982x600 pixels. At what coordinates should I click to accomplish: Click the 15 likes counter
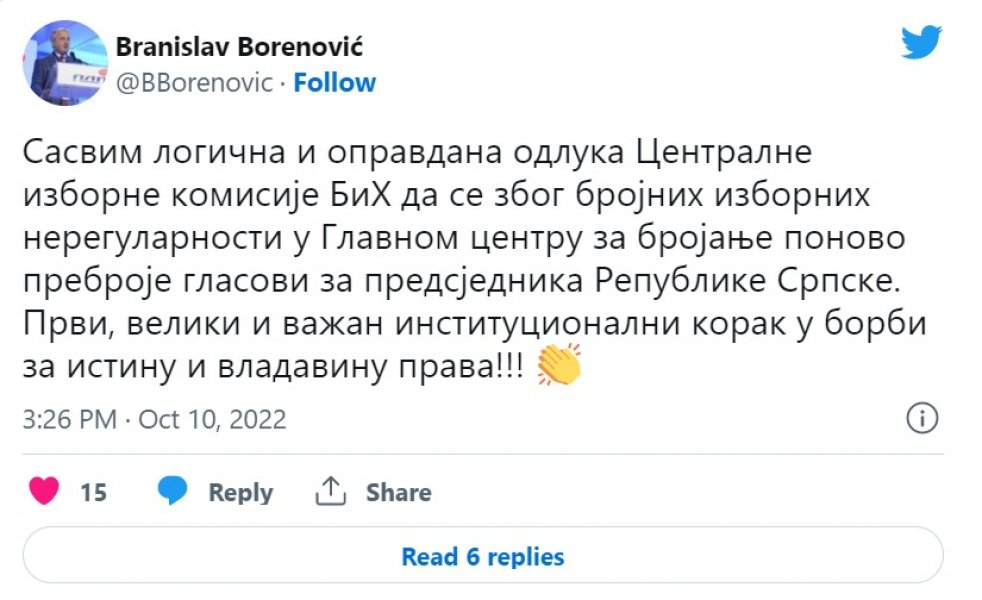click(x=90, y=491)
